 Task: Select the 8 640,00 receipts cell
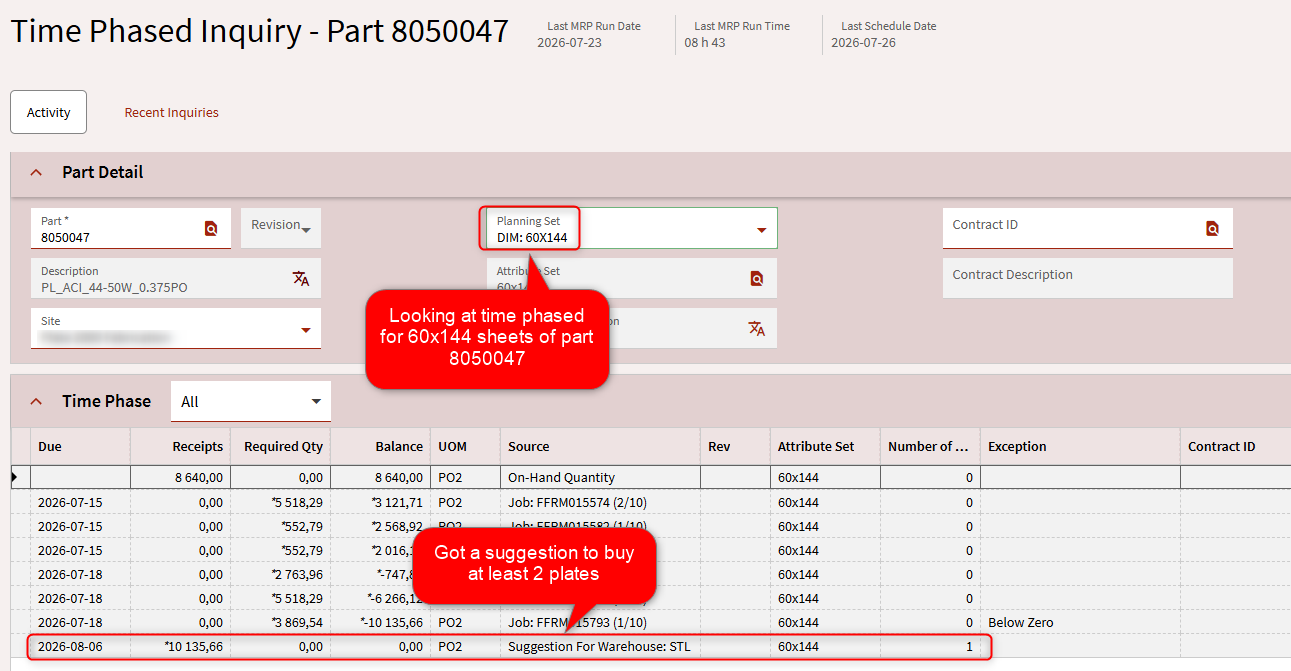180,478
